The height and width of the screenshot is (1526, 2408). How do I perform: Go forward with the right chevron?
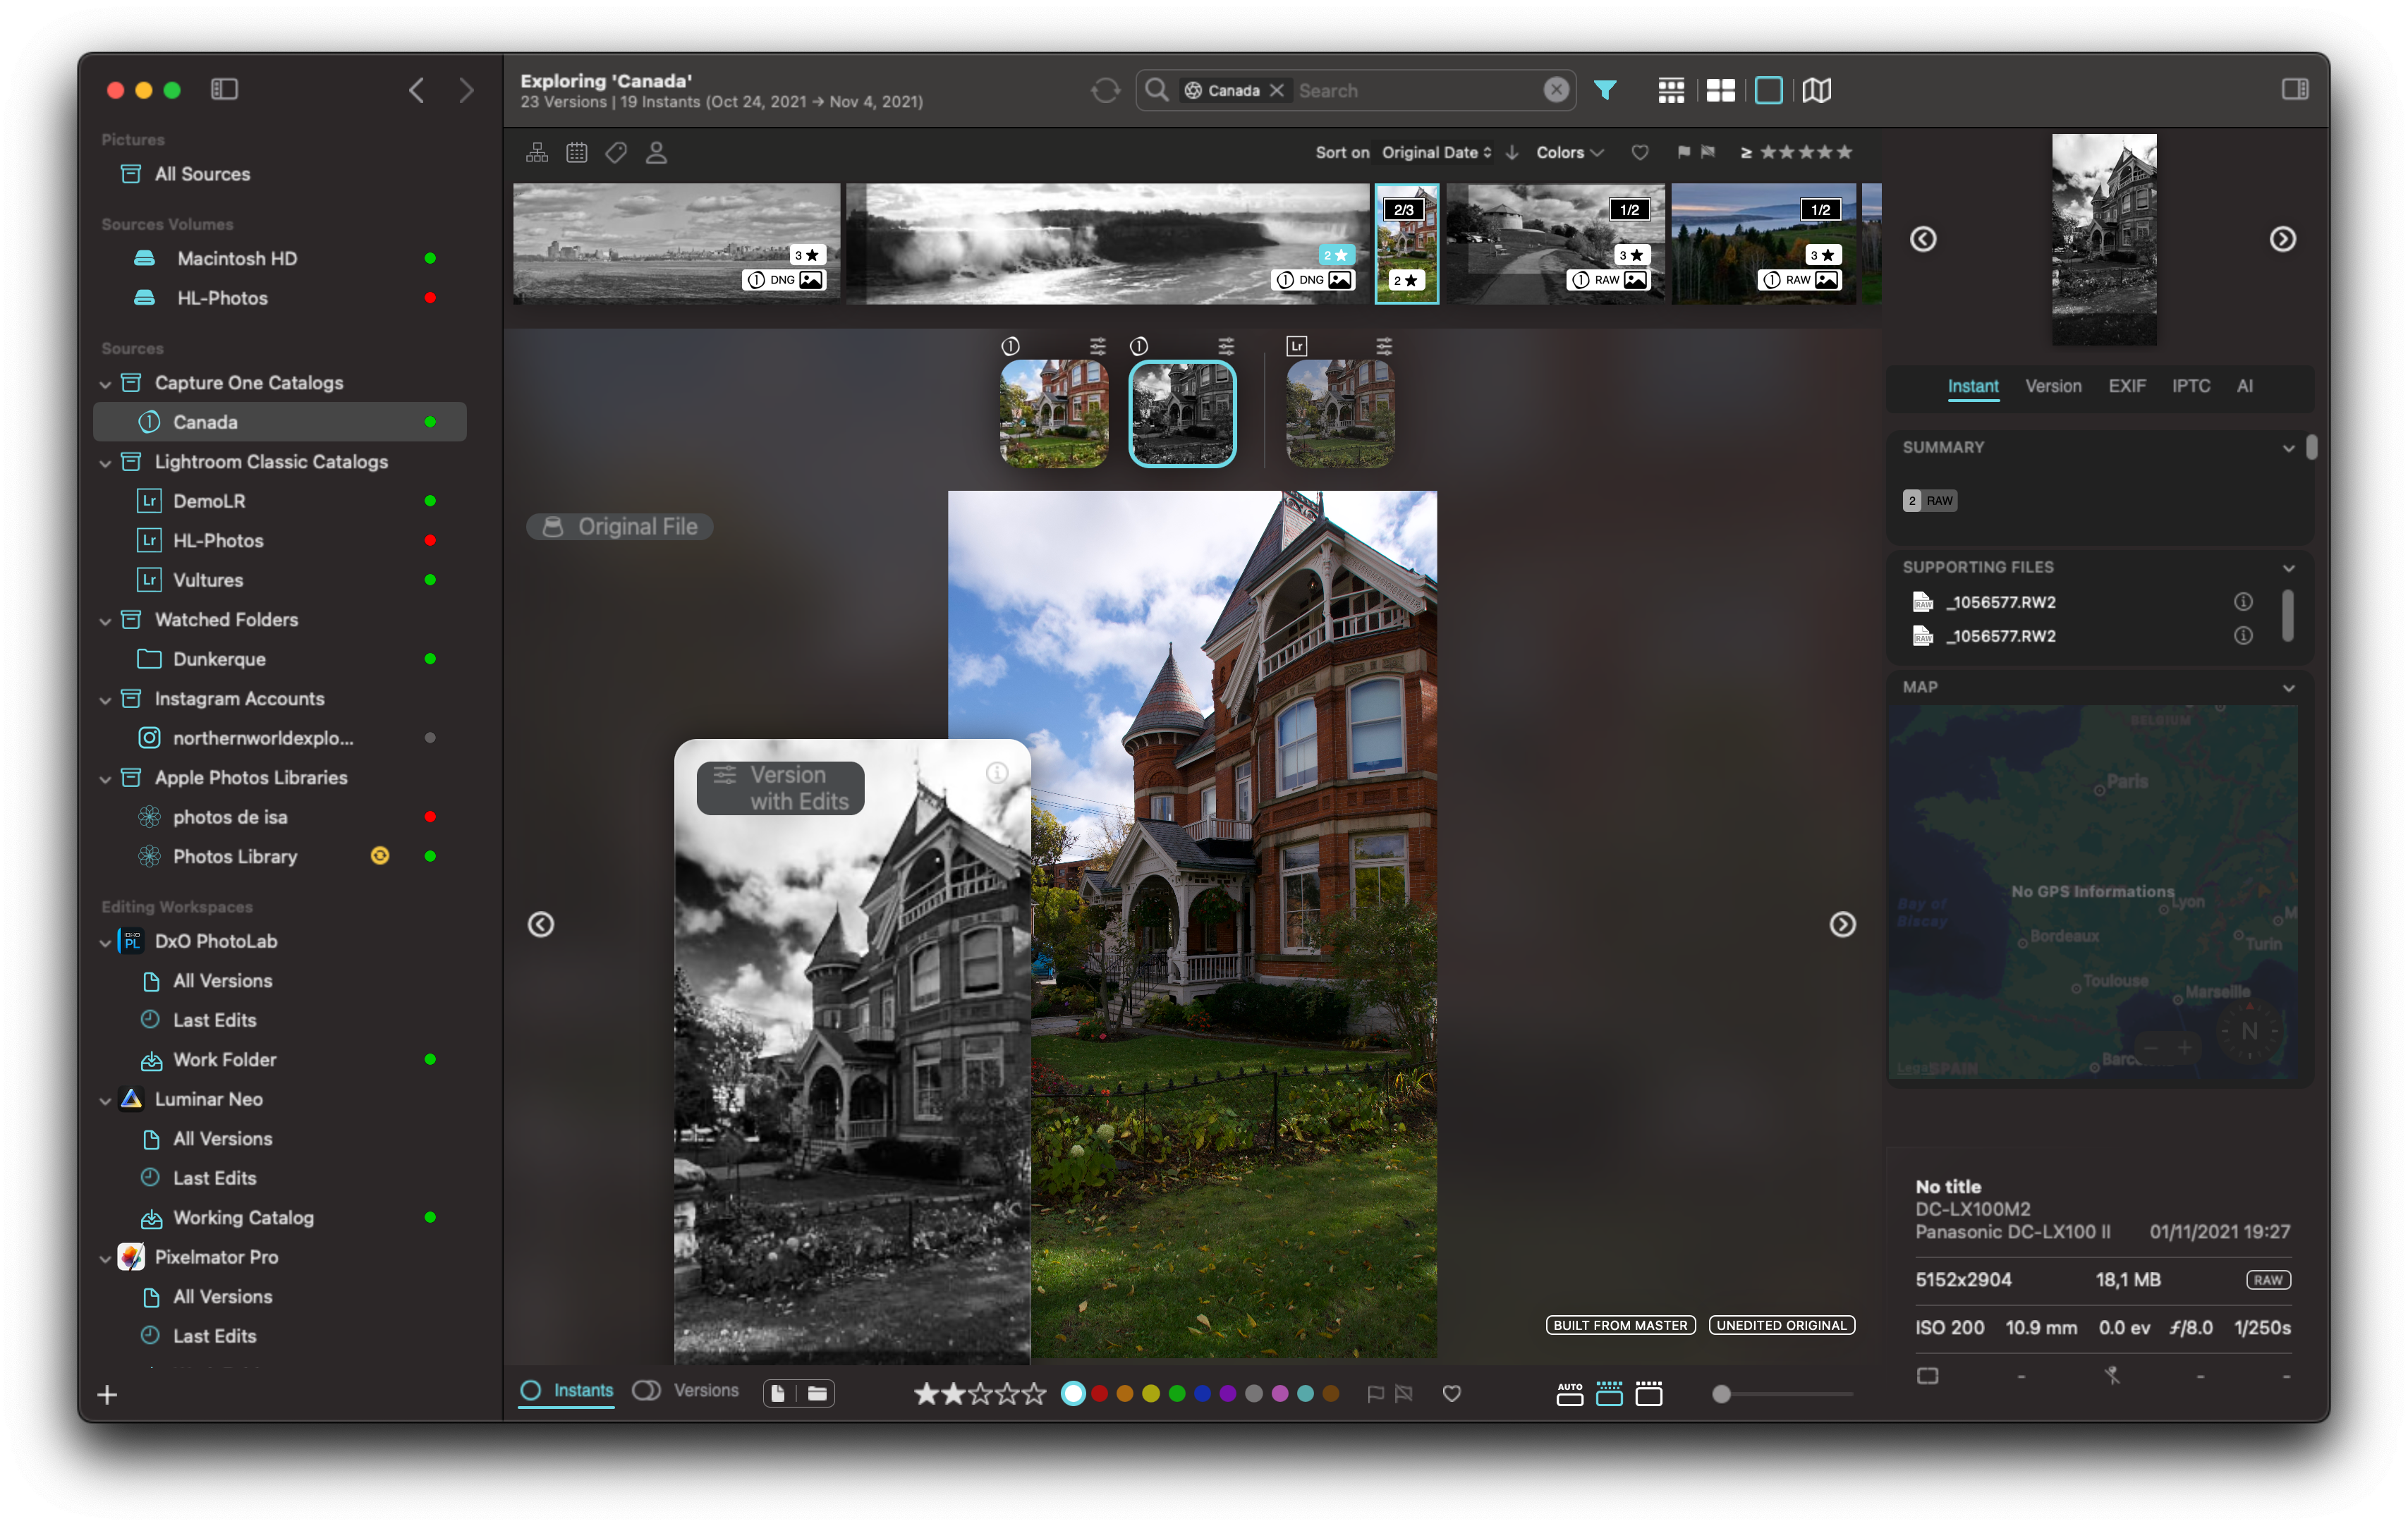coord(466,91)
